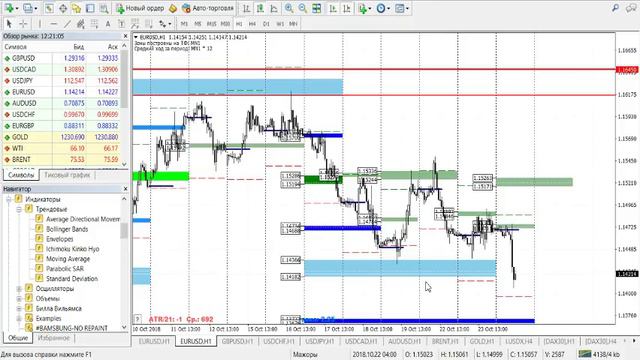640x360 pixels.
Task: Toggle the Market Watch panel icon
Action: click(49, 8)
